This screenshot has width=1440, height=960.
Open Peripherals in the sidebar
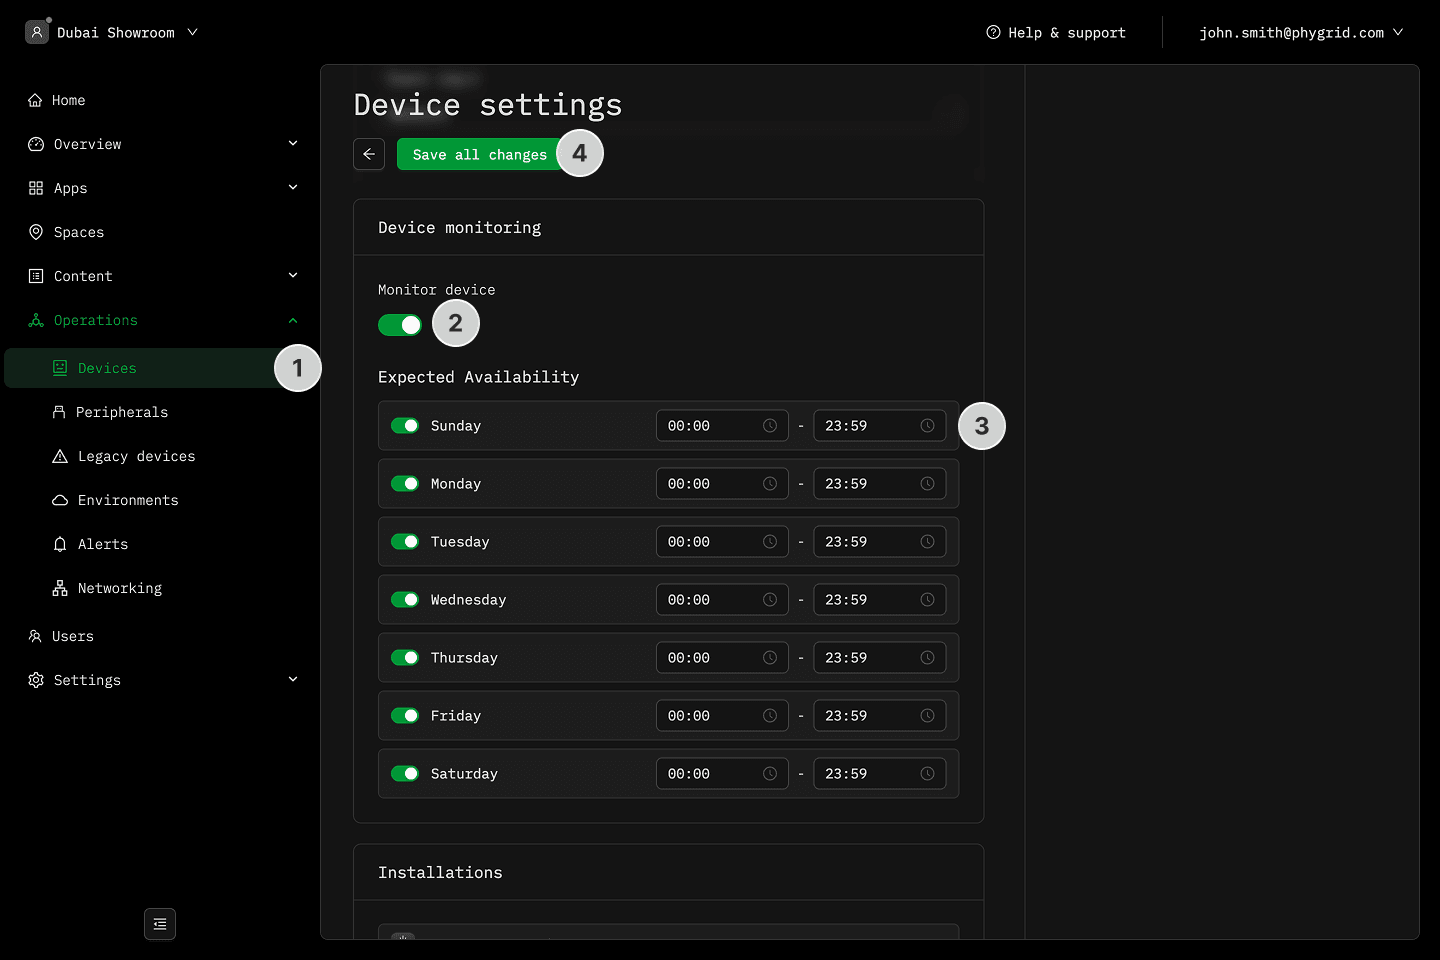(122, 412)
